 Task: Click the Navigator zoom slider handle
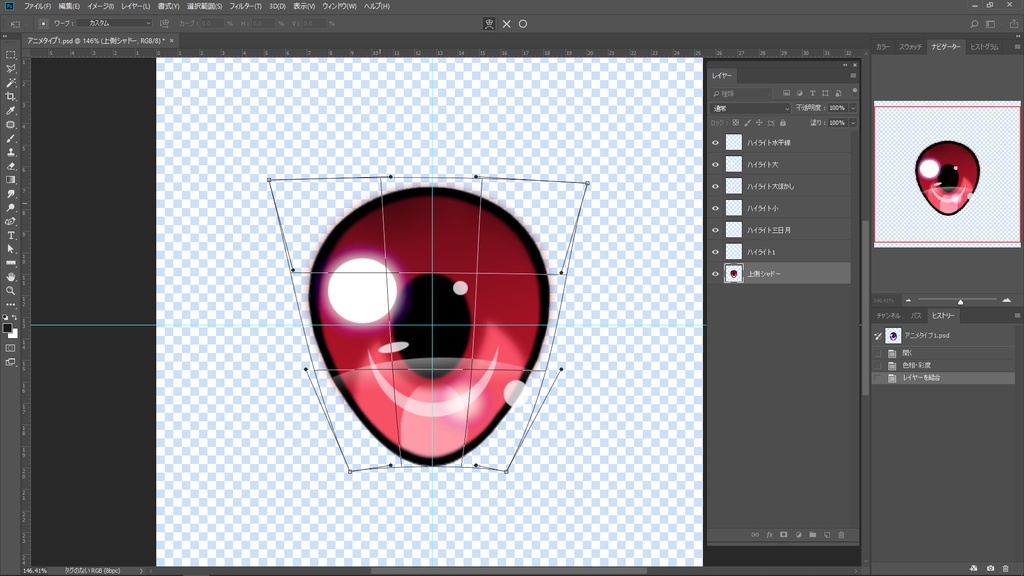960,301
